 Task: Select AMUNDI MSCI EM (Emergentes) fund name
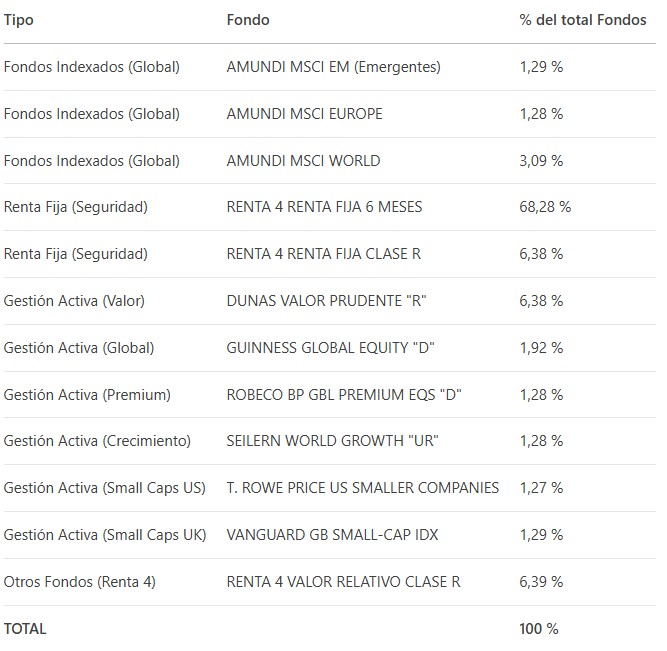334,67
